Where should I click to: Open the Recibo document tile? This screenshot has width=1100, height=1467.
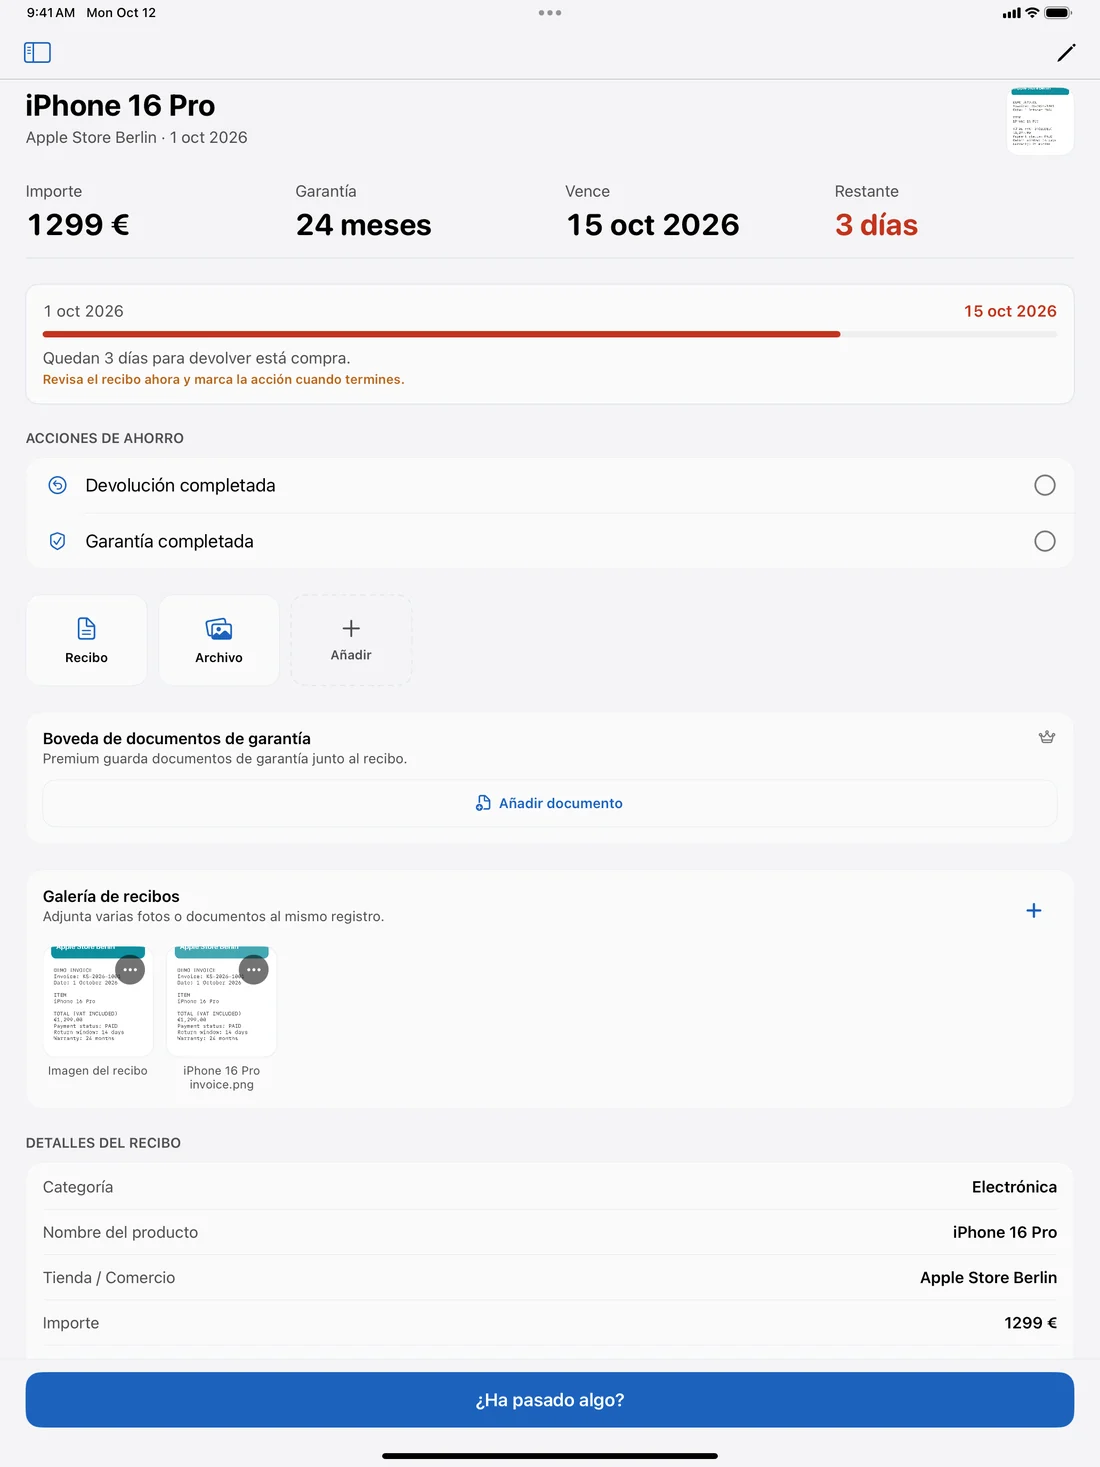pos(87,640)
